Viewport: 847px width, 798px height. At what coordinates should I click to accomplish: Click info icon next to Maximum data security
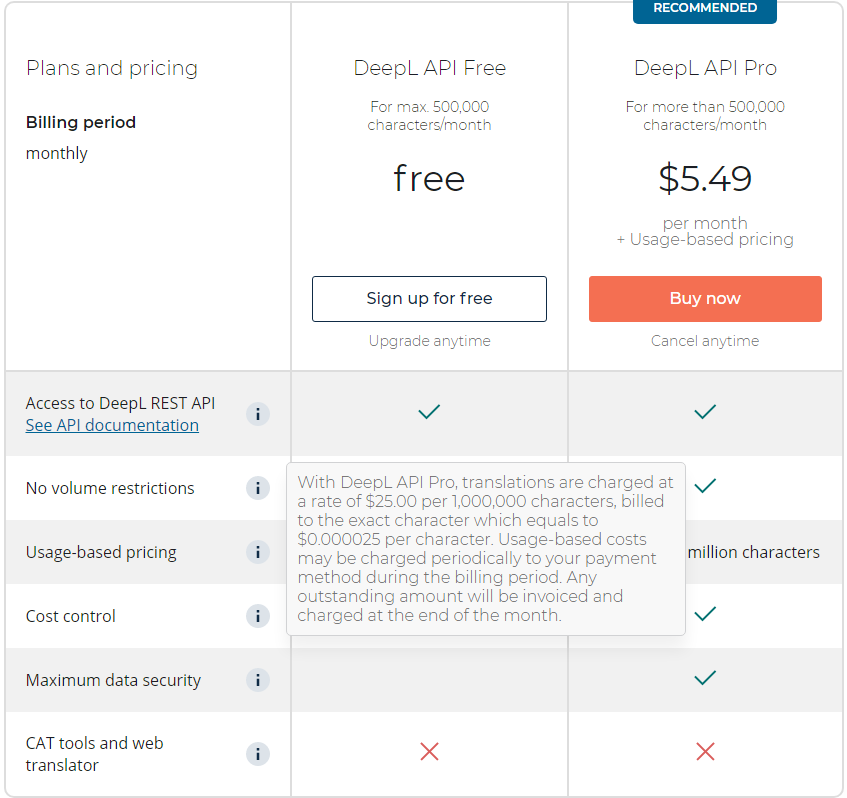click(258, 680)
